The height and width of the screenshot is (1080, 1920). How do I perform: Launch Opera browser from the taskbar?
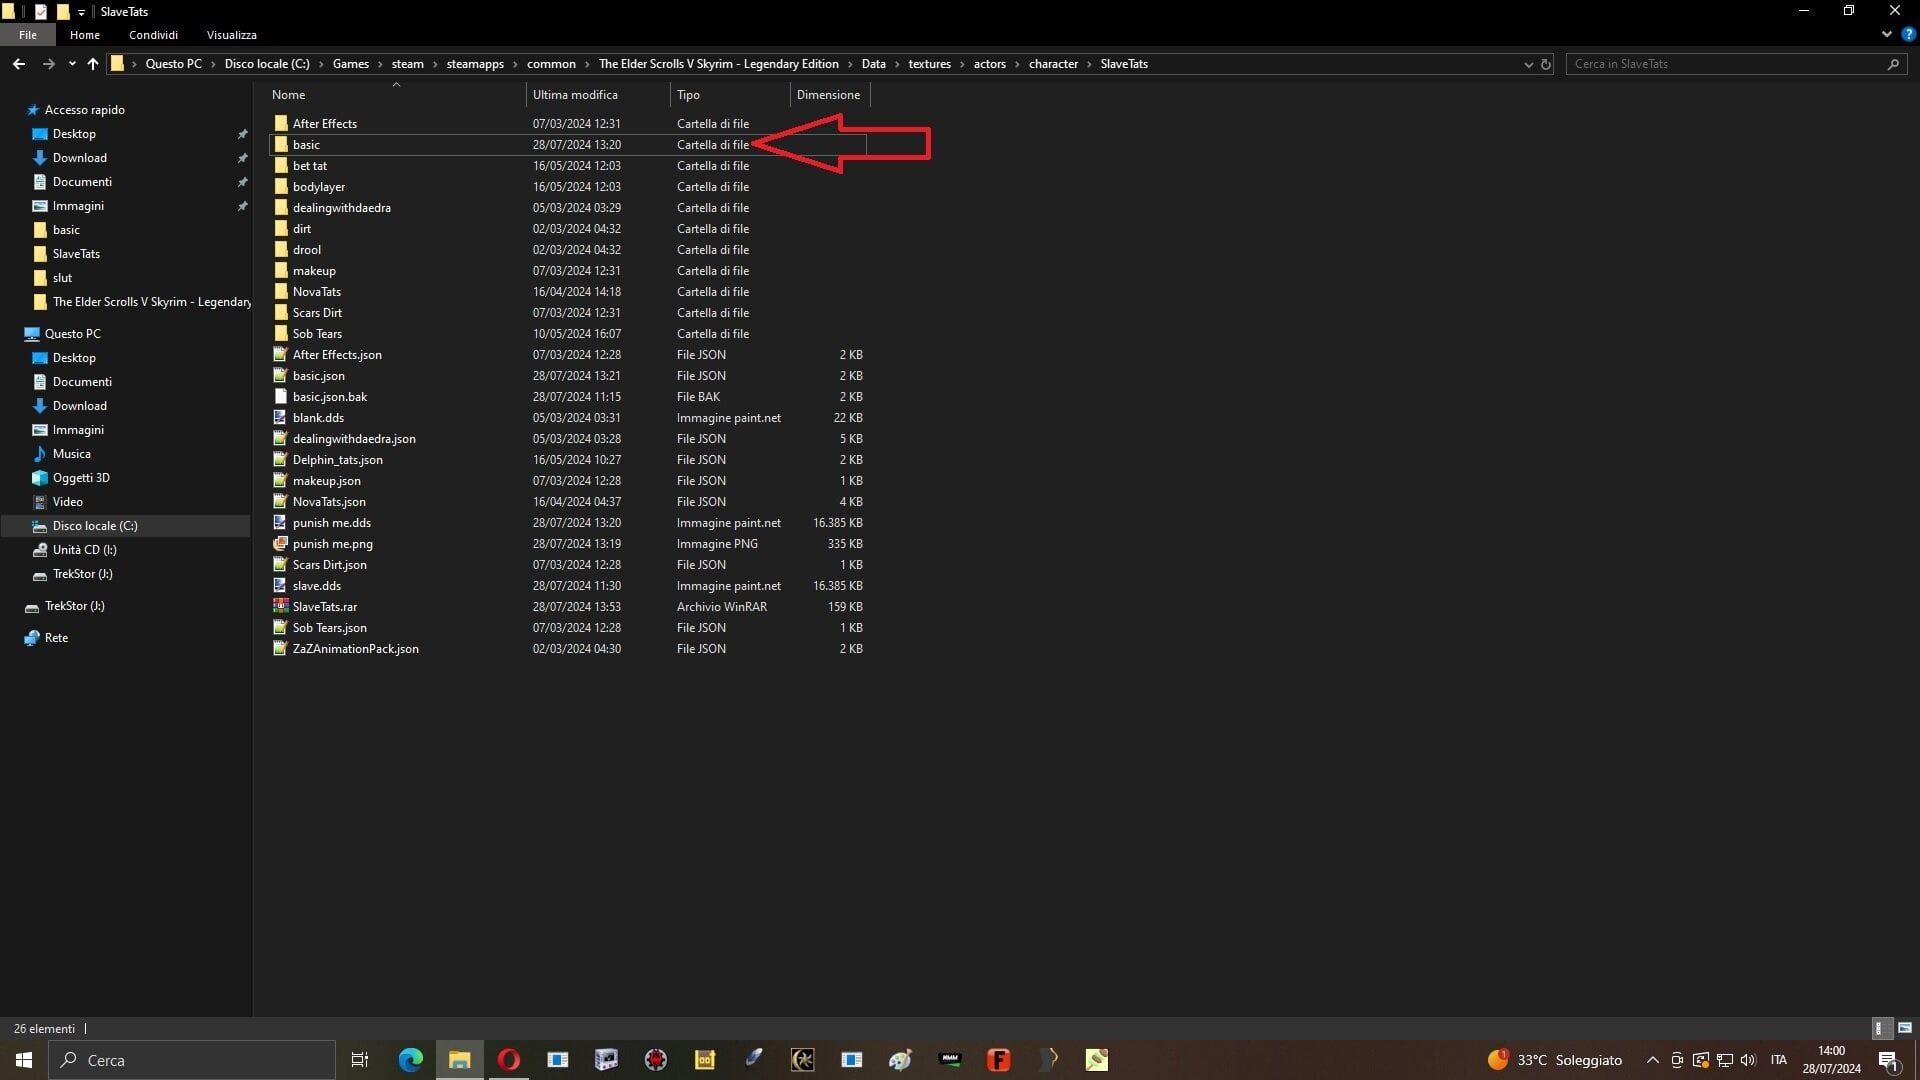point(508,1060)
